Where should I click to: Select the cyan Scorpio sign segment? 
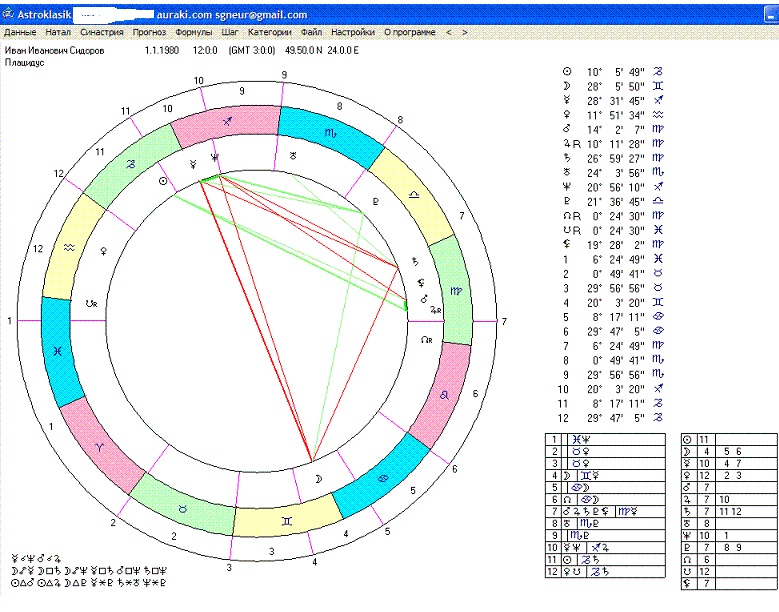(x=329, y=130)
